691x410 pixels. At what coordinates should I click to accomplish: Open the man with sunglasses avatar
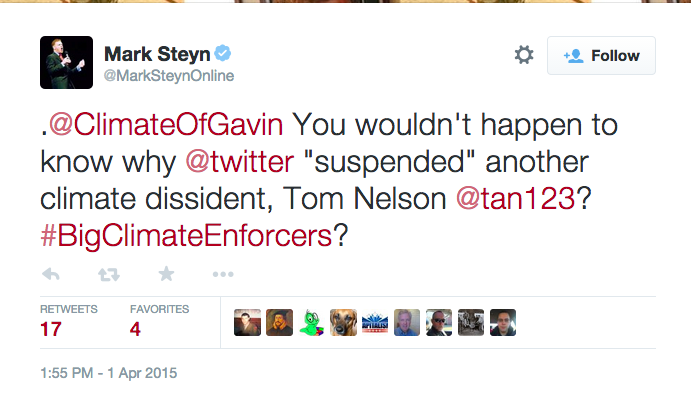tap(439, 322)
